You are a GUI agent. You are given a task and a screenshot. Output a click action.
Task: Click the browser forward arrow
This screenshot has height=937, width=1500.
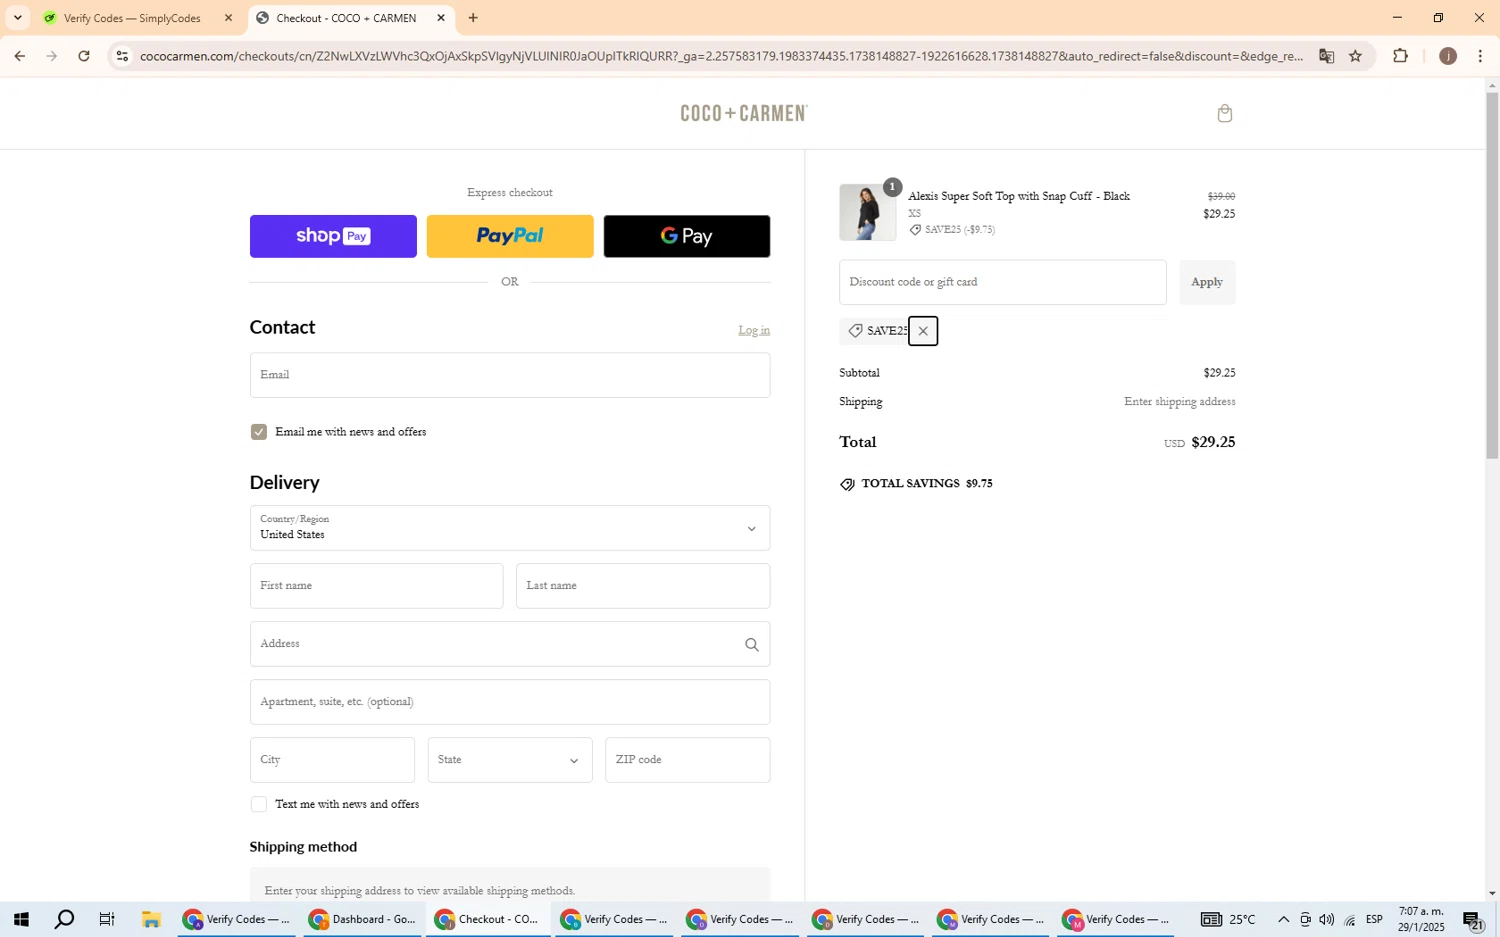(x=51, y=56)
